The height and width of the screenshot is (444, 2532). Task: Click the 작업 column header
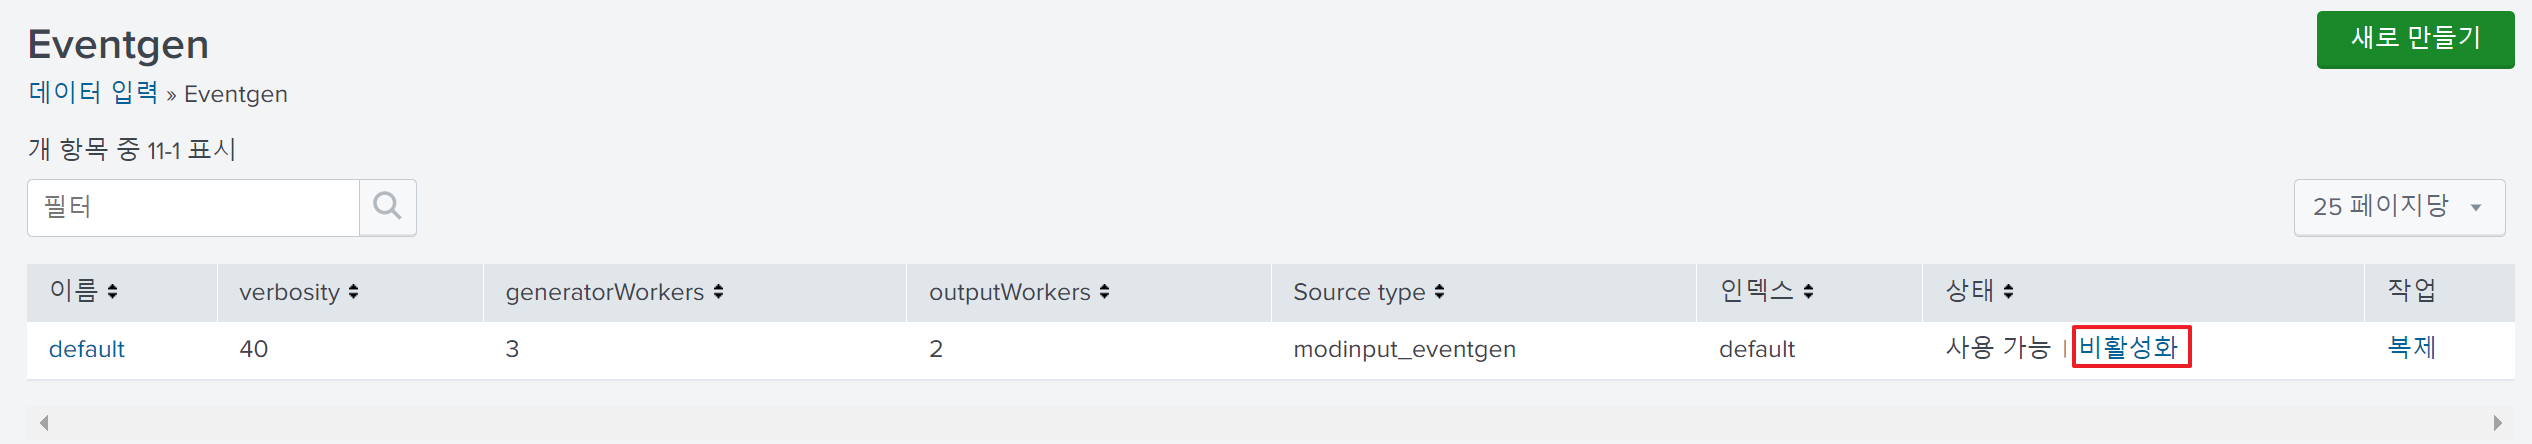(x=2411, y=291)
